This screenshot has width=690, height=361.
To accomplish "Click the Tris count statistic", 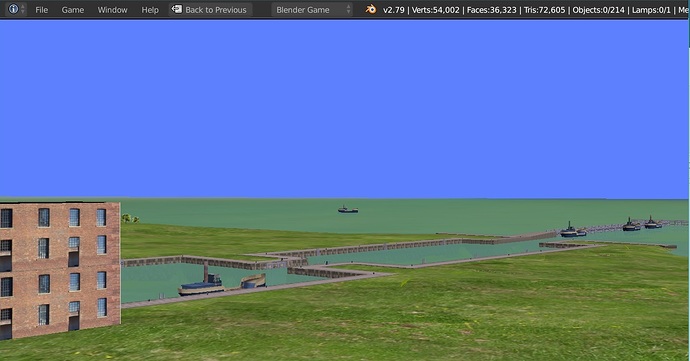I will [544, 10].
